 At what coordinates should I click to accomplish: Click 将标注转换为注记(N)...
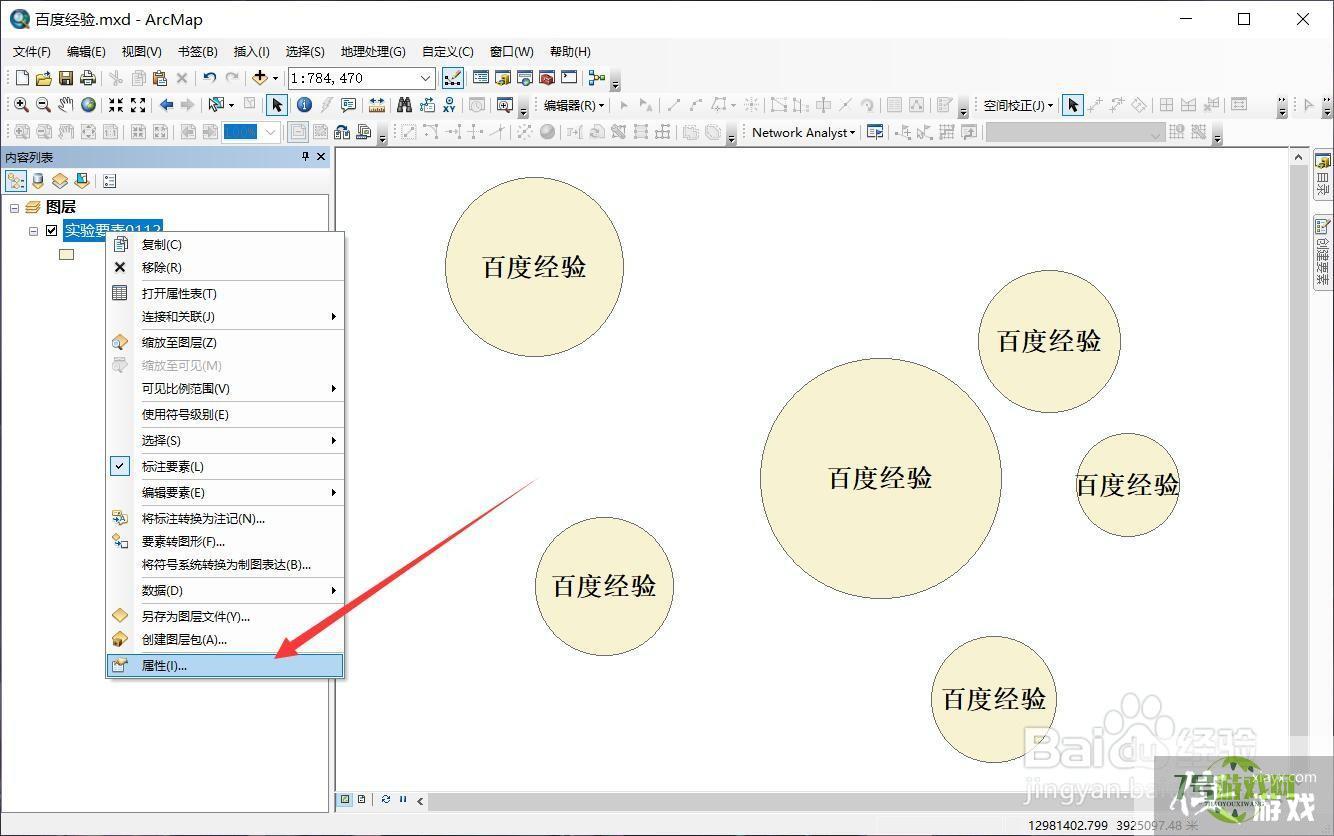click(x=225, y=518)
